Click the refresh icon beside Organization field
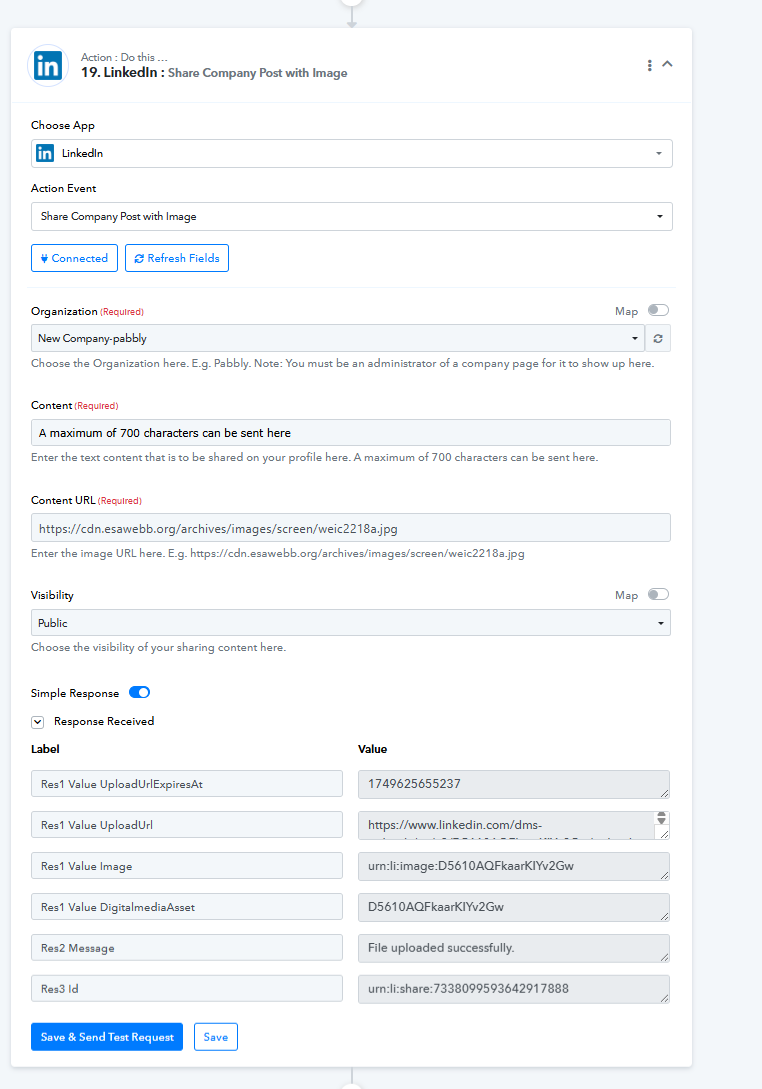Image resolution: width=762 pixels, height=1089 pixels. tap(658, 339)
